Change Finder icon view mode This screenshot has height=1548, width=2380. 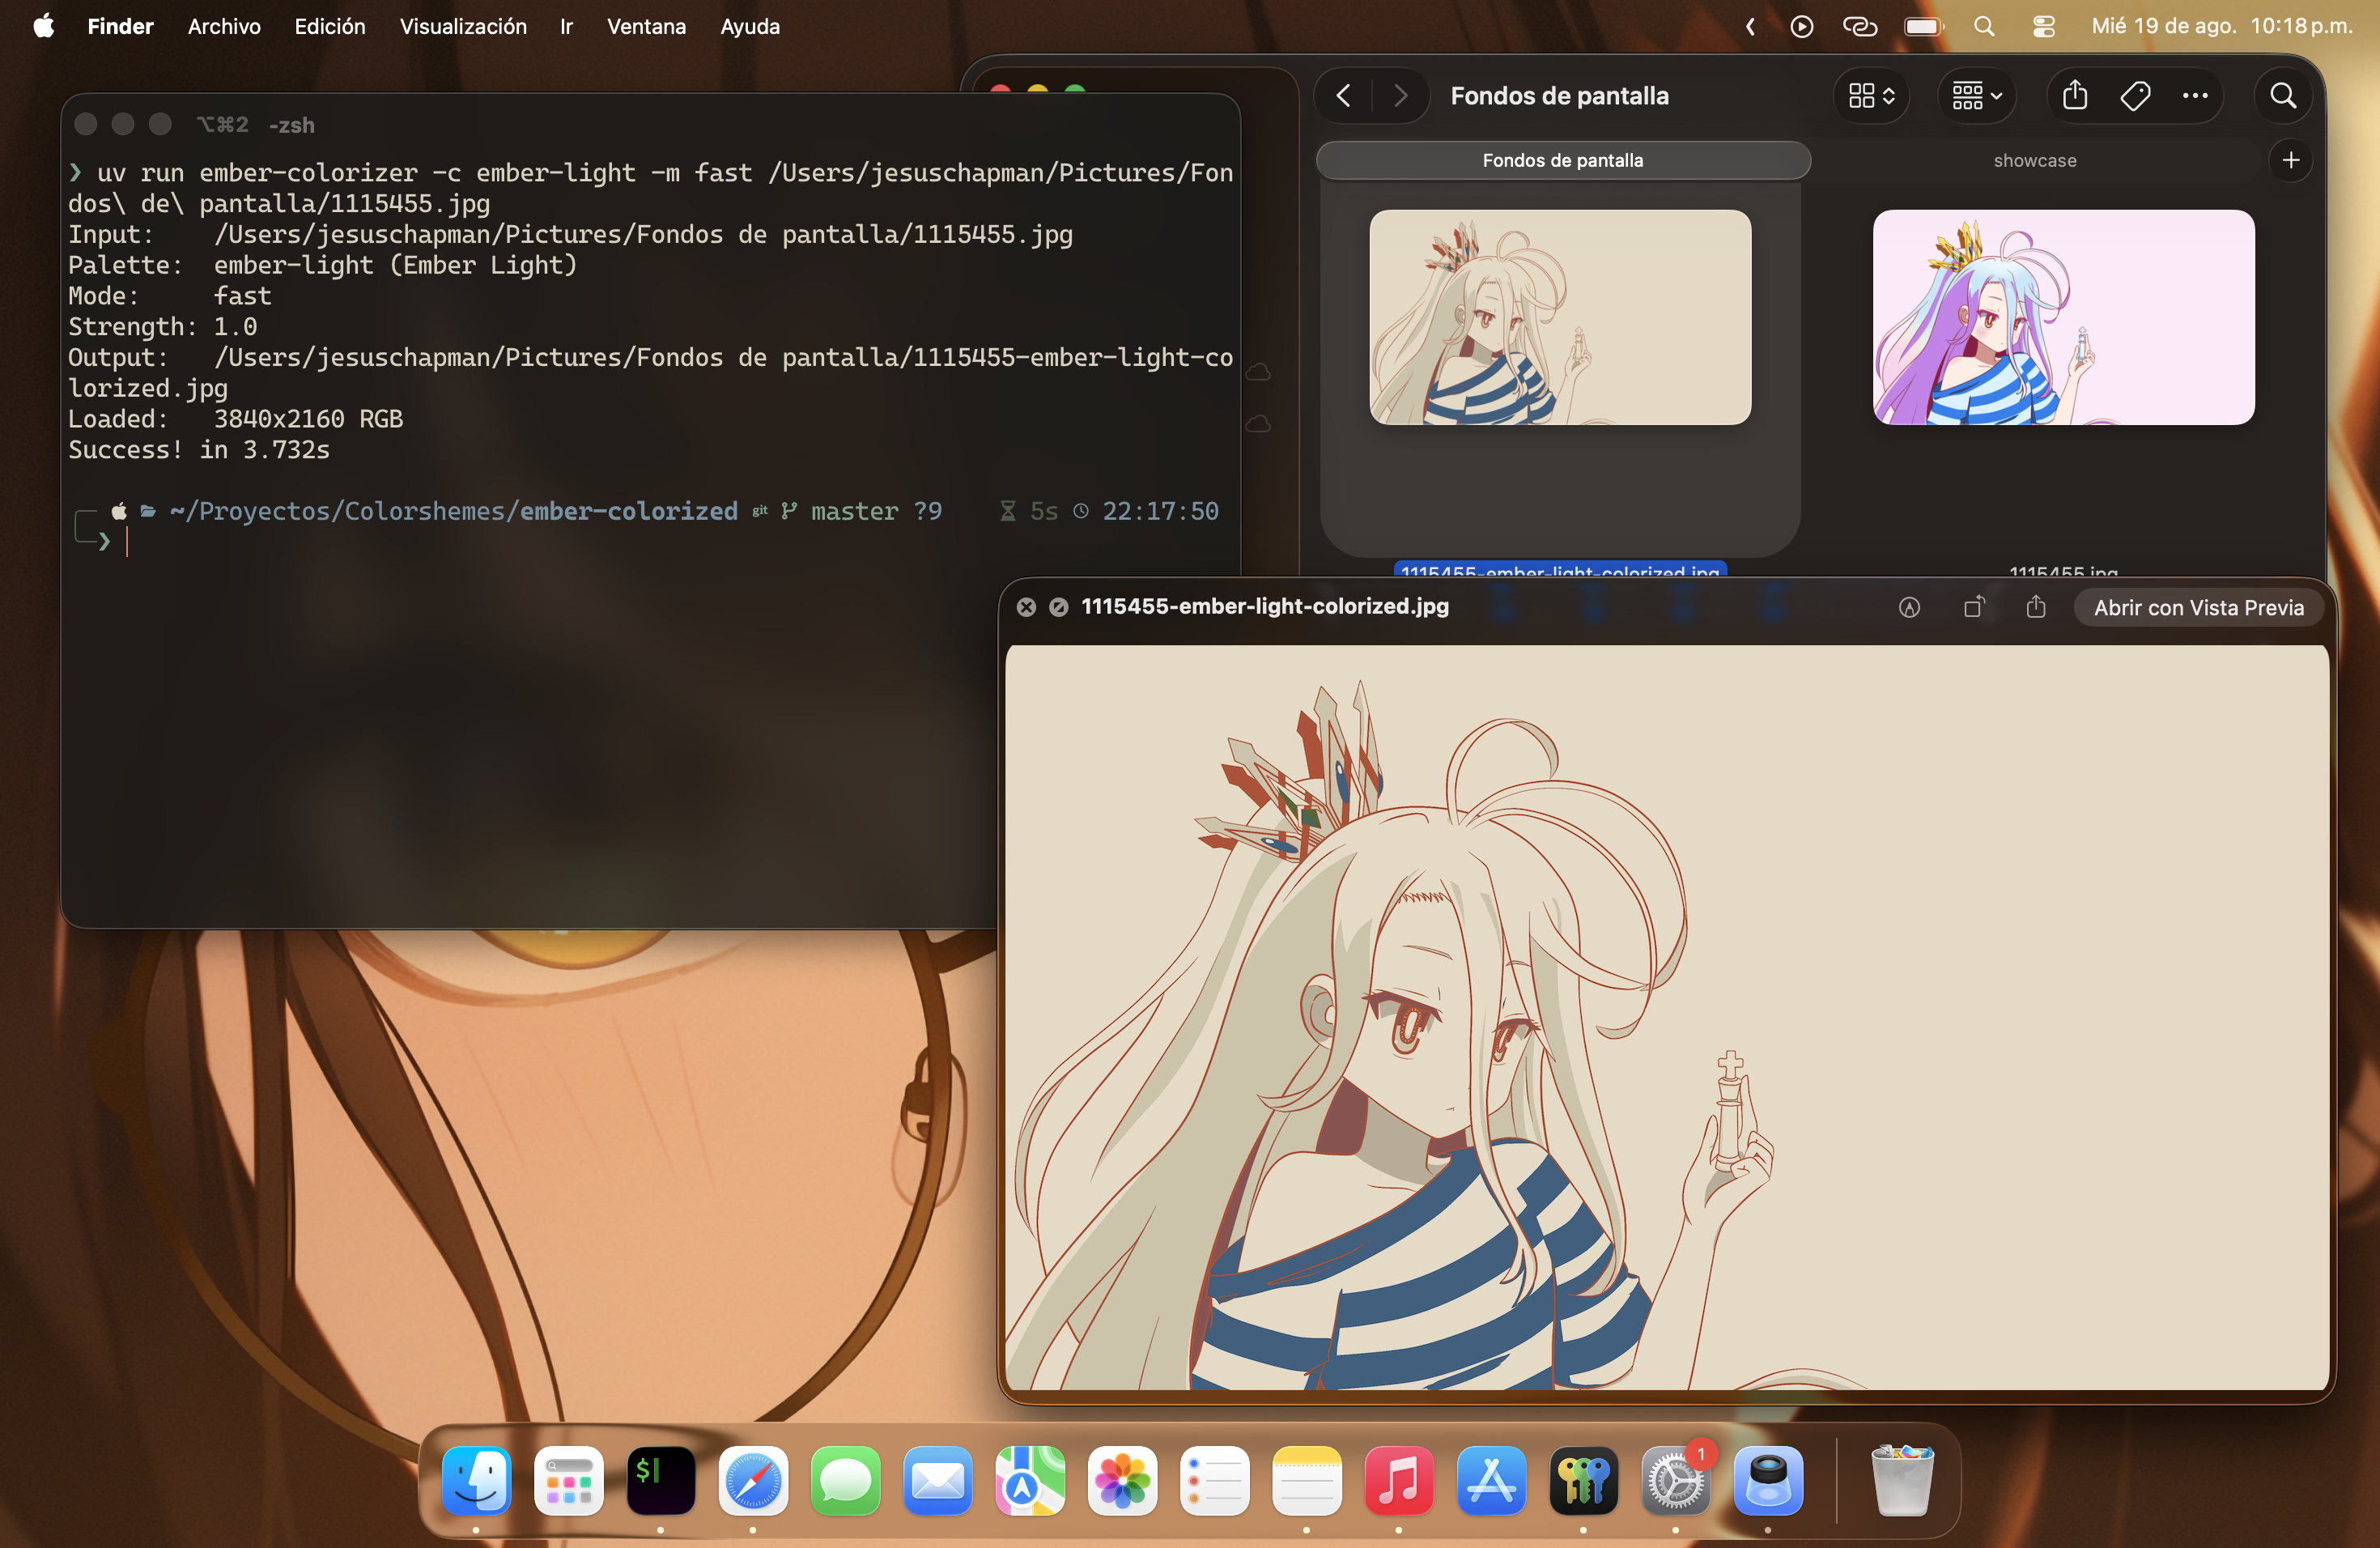[1871, 96]
